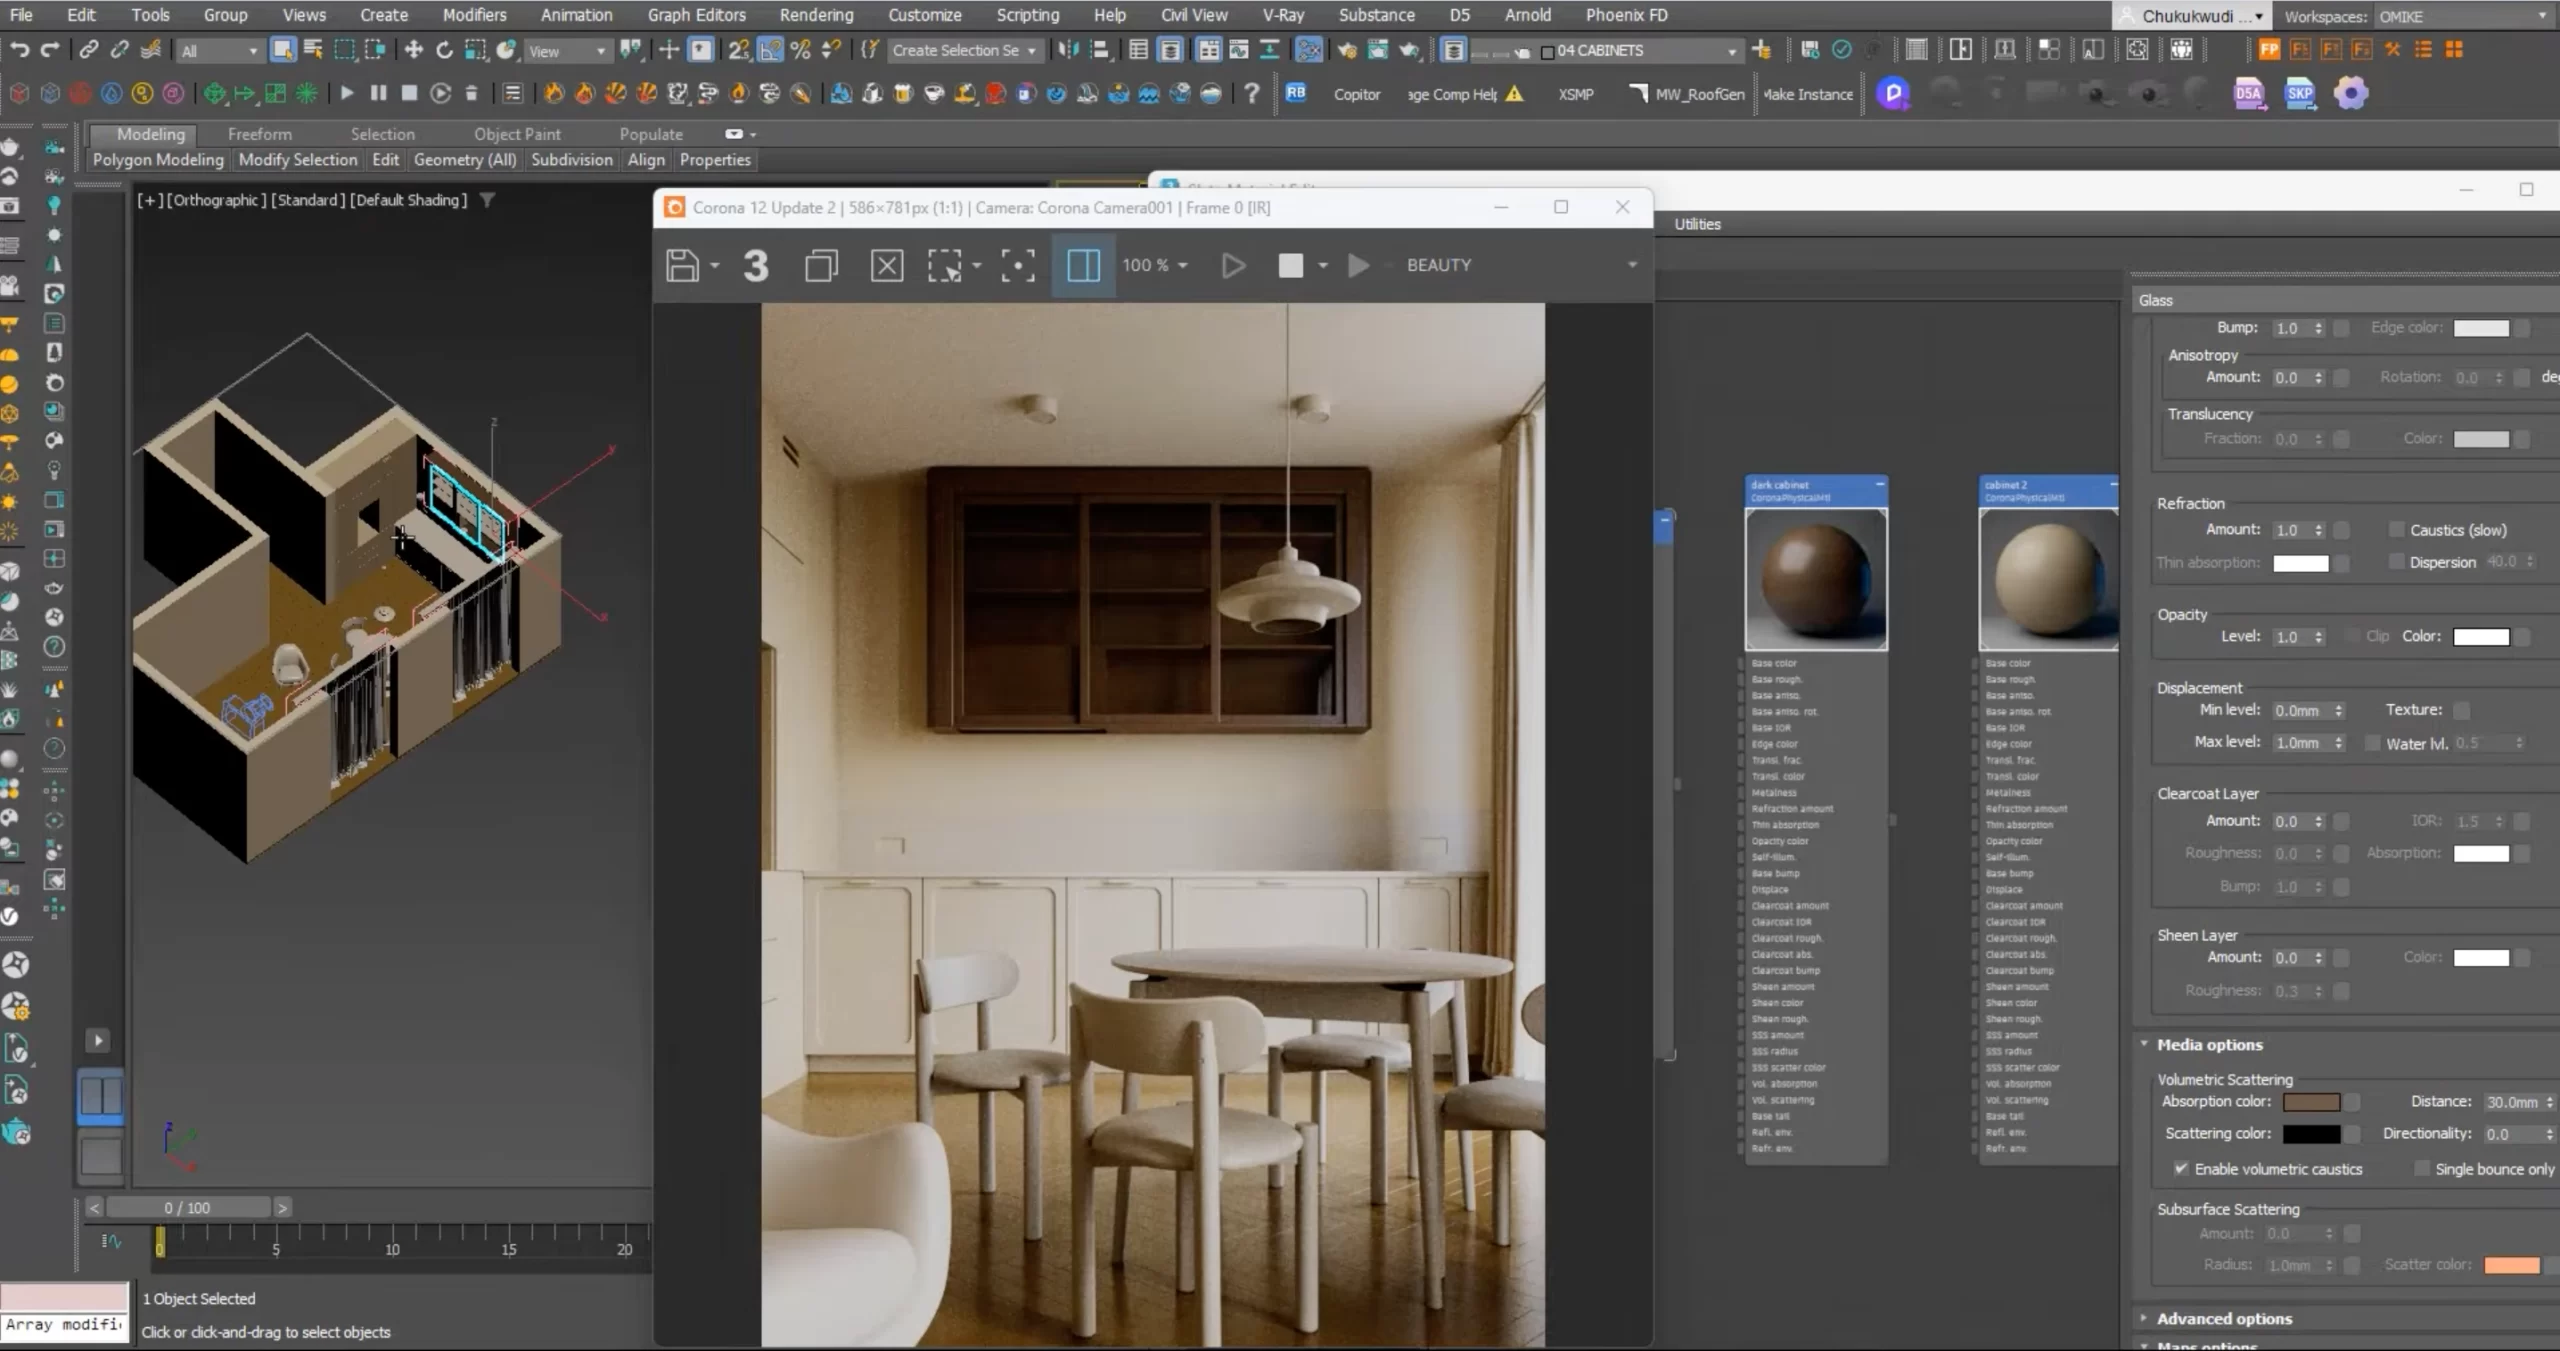Open the Polygon Modeling panel

pyautogui.click(x=158, y=159)
